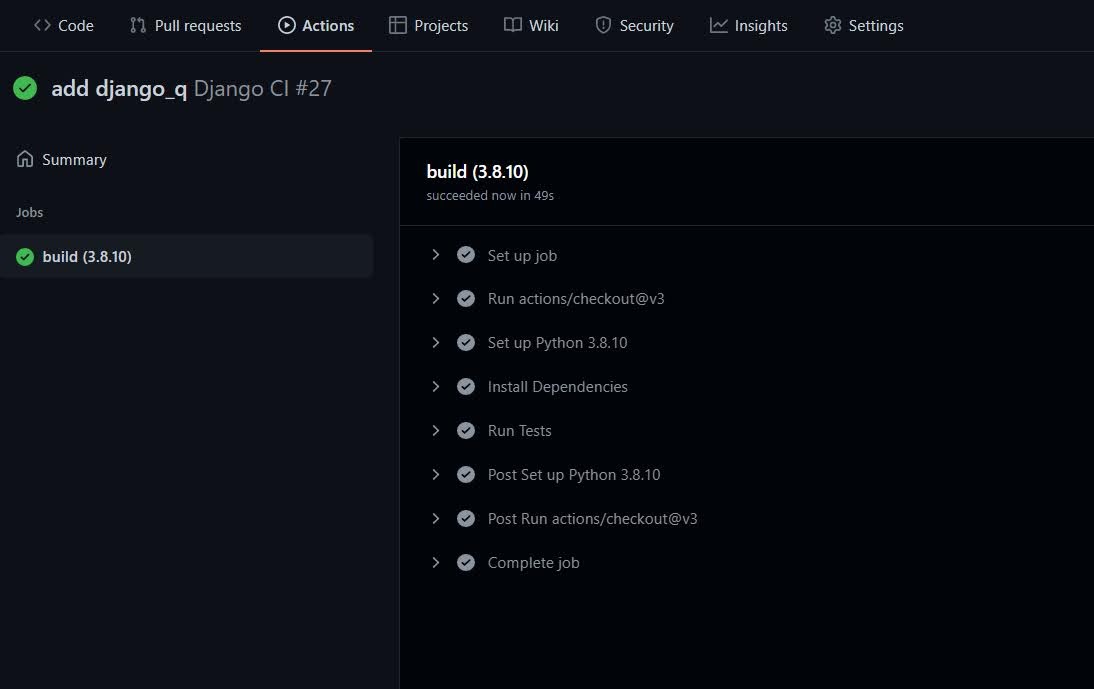Click check icon on Post Run actions/checkout@v3

466,518
